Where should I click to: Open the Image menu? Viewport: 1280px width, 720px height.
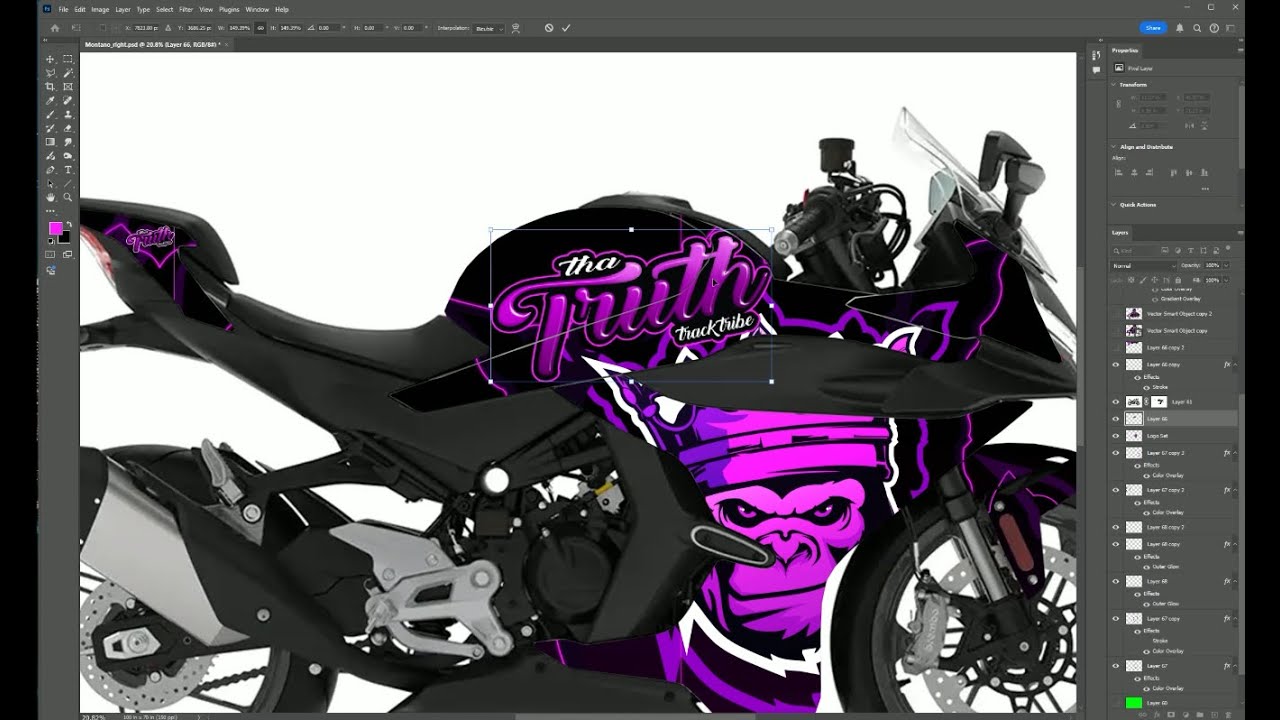pyautogui.click(x=100, y=9)
